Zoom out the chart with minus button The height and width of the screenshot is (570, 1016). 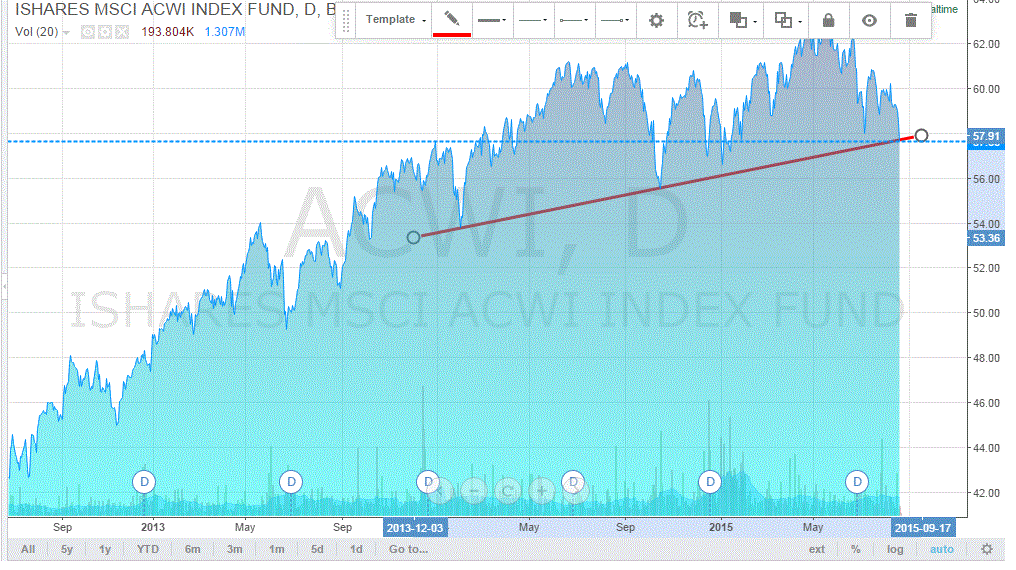click(x=474, y=491)
